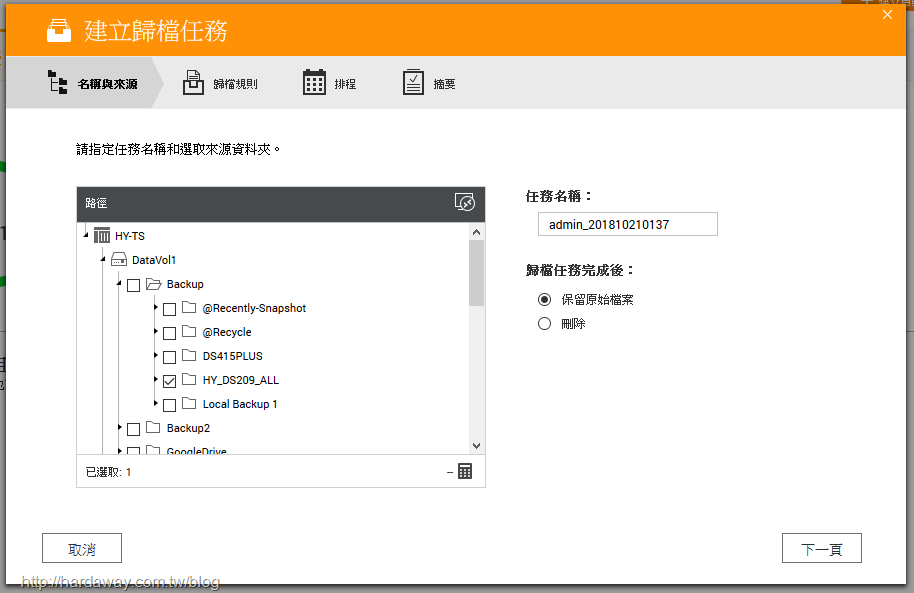This screenshot has height=593, width=914.
Task: Select the DataVol1 tree label
Action: (154, 259)
